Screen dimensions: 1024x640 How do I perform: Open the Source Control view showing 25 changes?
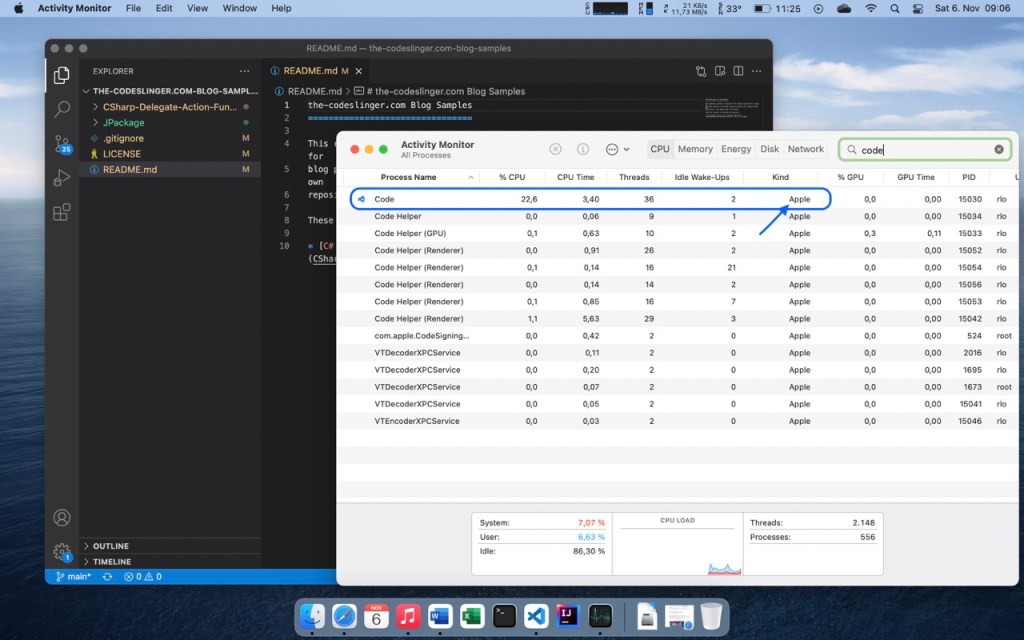(x=62, y=146)
